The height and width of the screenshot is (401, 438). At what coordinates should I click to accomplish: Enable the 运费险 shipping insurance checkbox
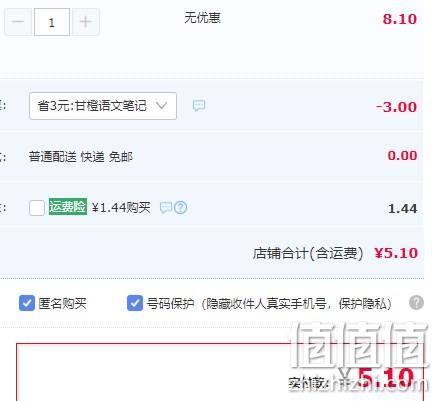37,208
